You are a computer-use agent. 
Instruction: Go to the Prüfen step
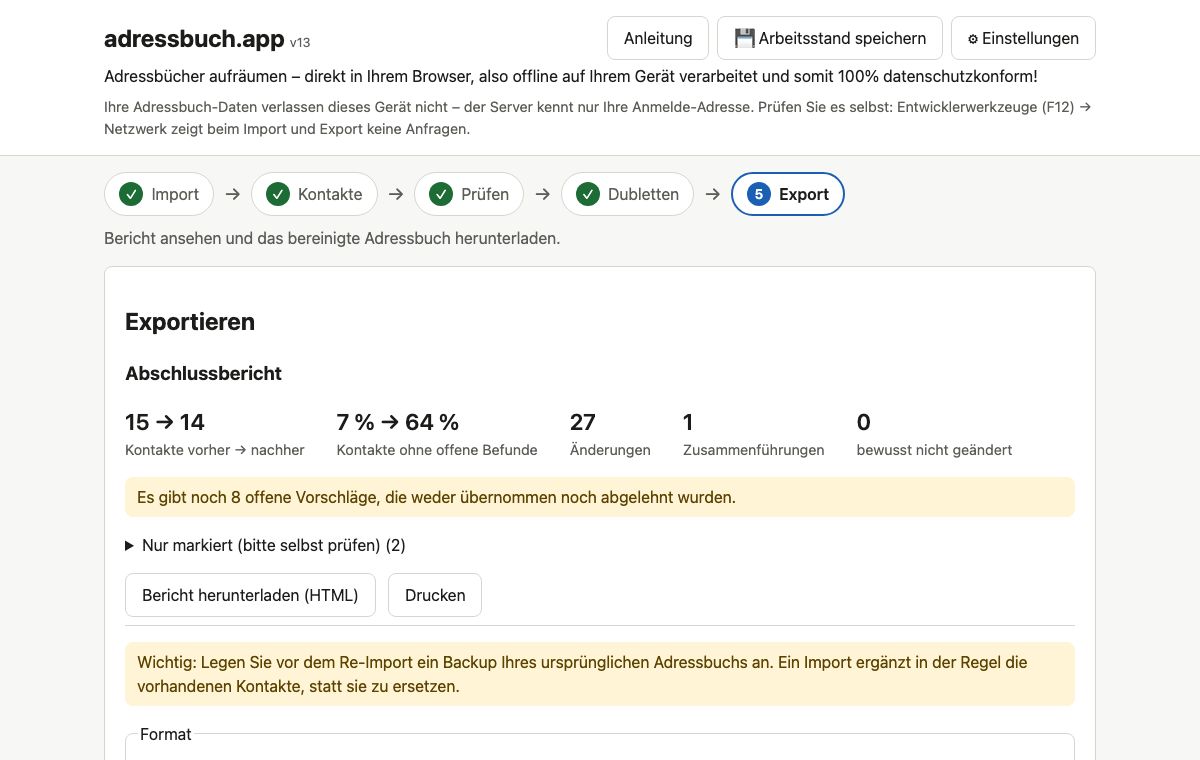[469, 194]
